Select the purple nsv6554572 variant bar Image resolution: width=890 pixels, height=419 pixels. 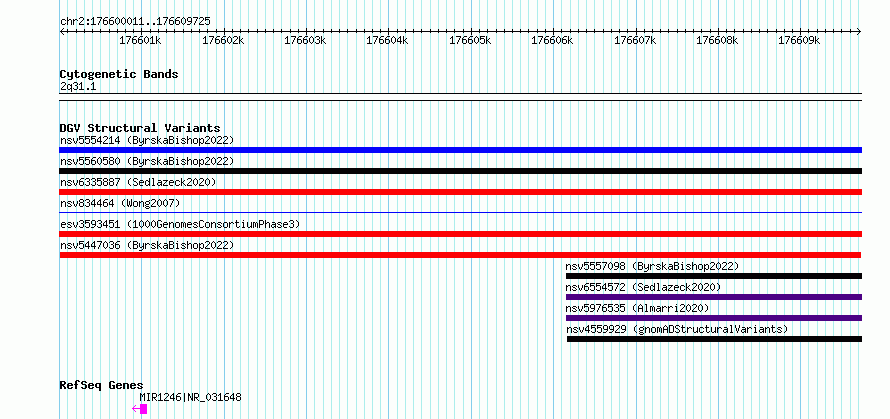pos(713,297)
